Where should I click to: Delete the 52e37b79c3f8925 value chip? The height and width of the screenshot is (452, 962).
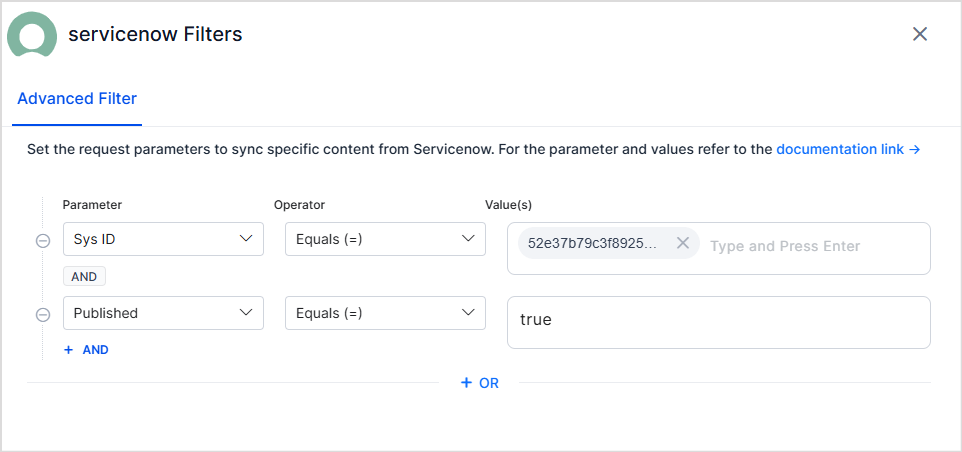click(683, 243)
